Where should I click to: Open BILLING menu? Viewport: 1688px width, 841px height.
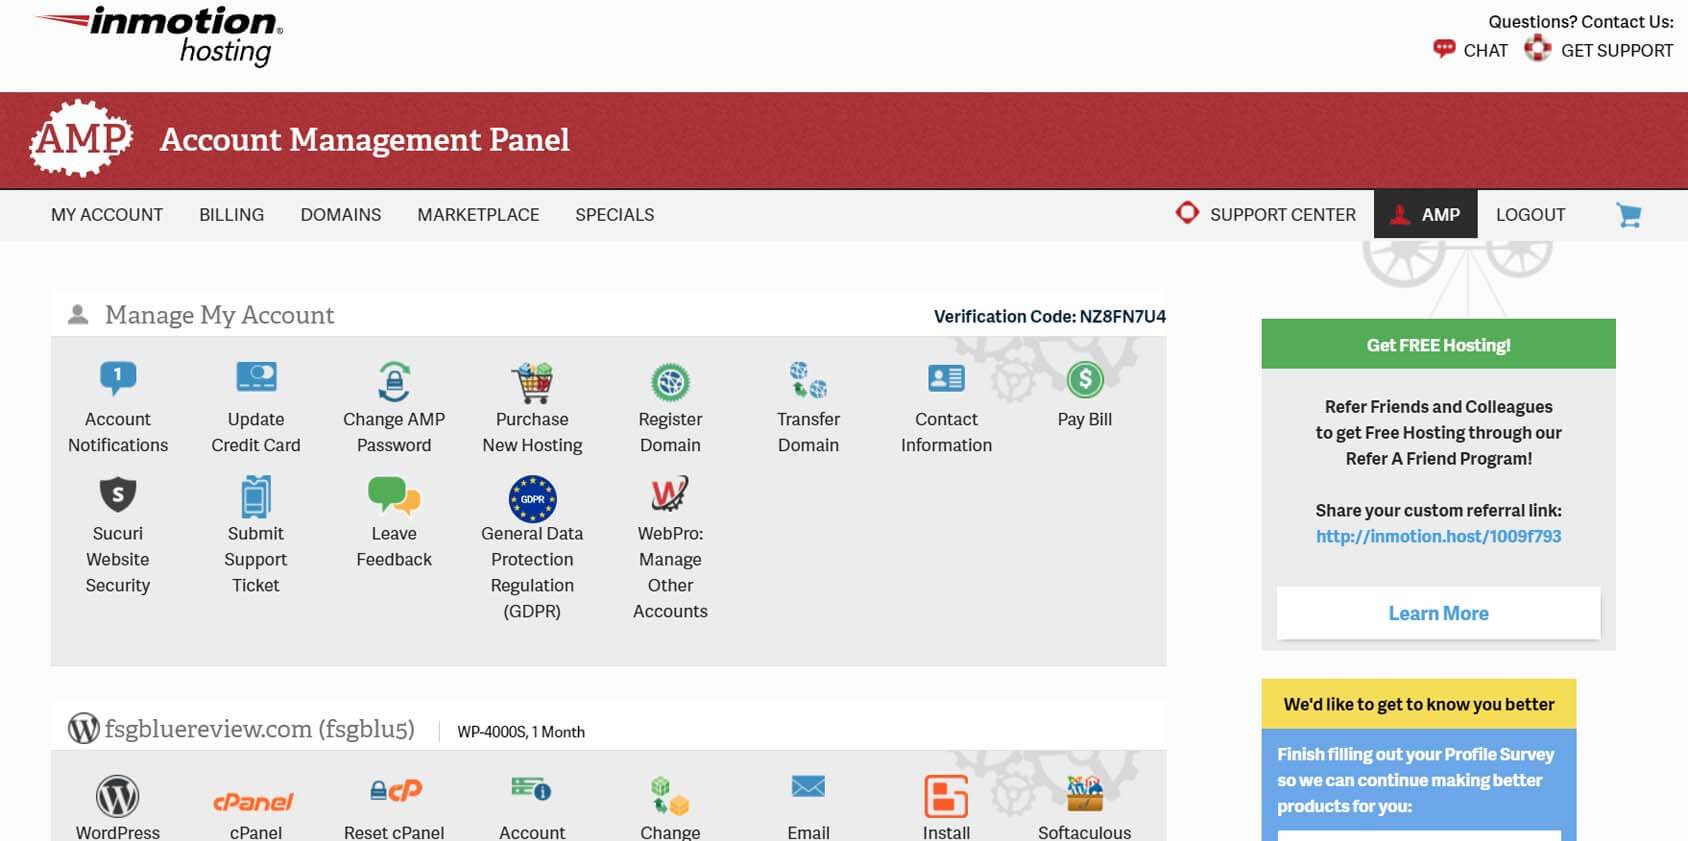pos(232,215)
